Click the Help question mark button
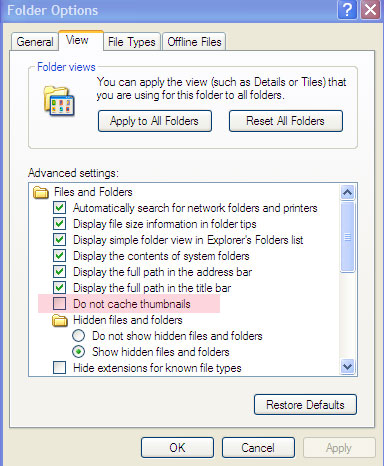 coord(347,10)
